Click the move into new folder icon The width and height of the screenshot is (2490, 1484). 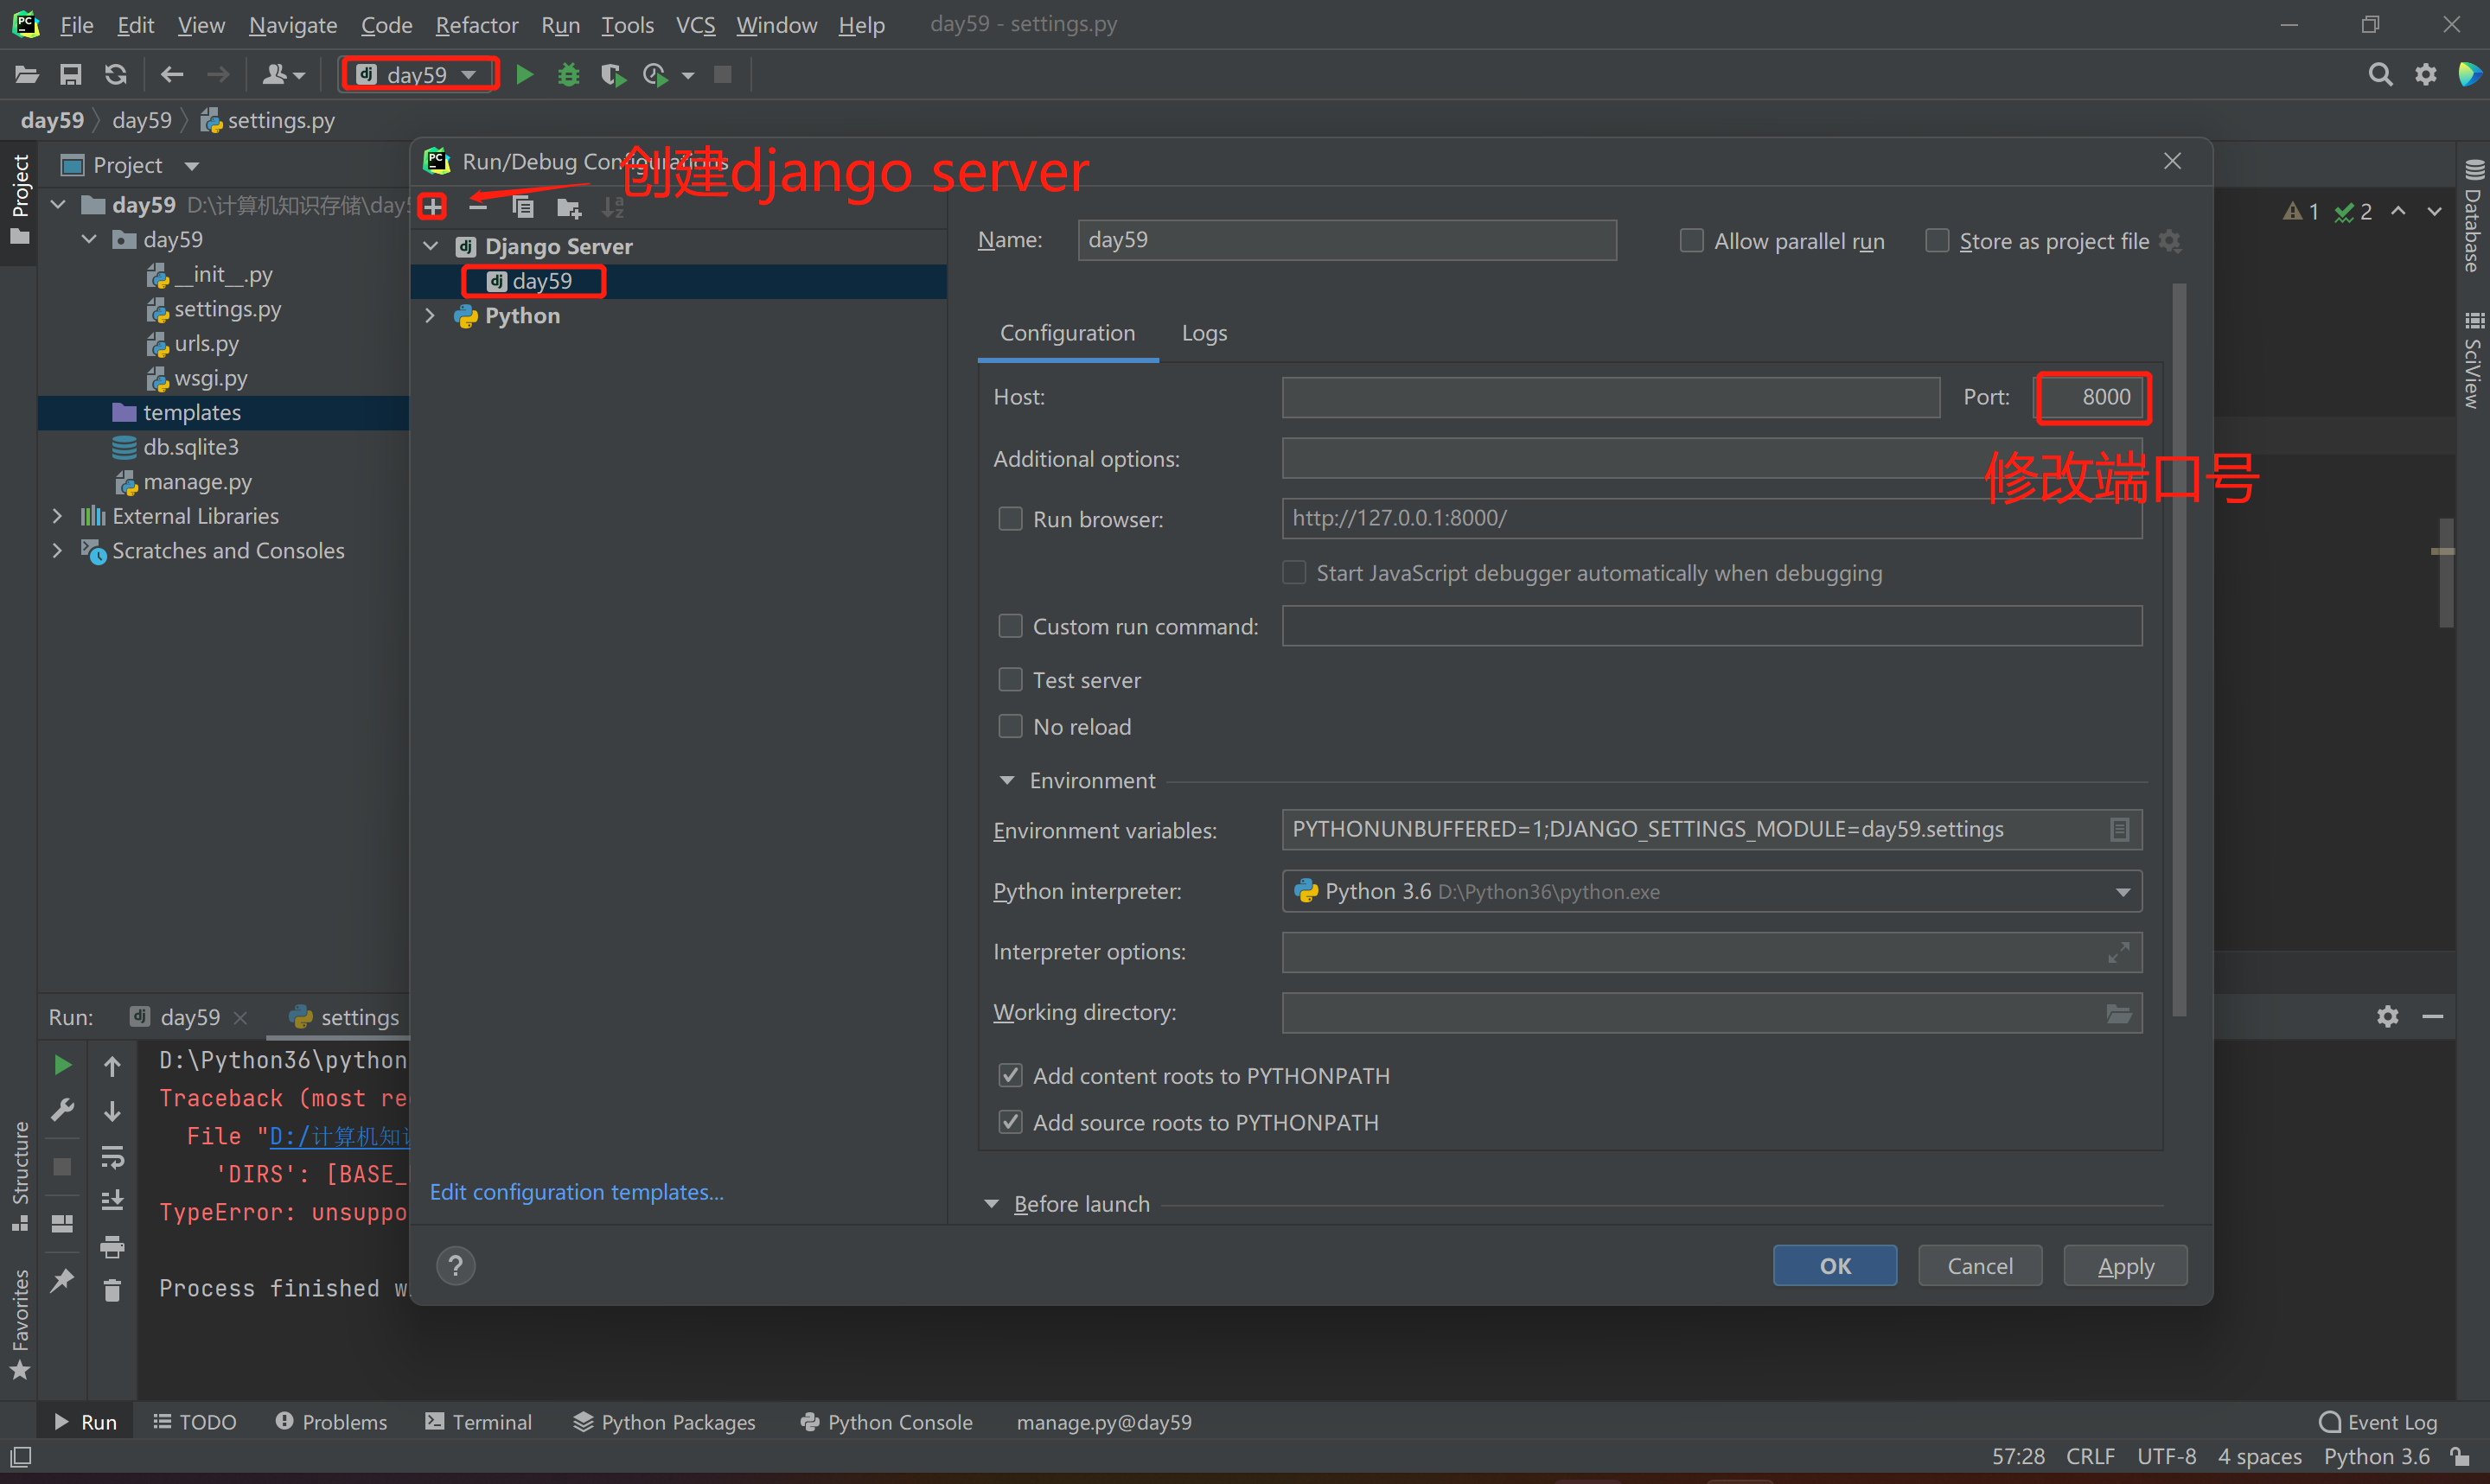(x=569, y=207)
